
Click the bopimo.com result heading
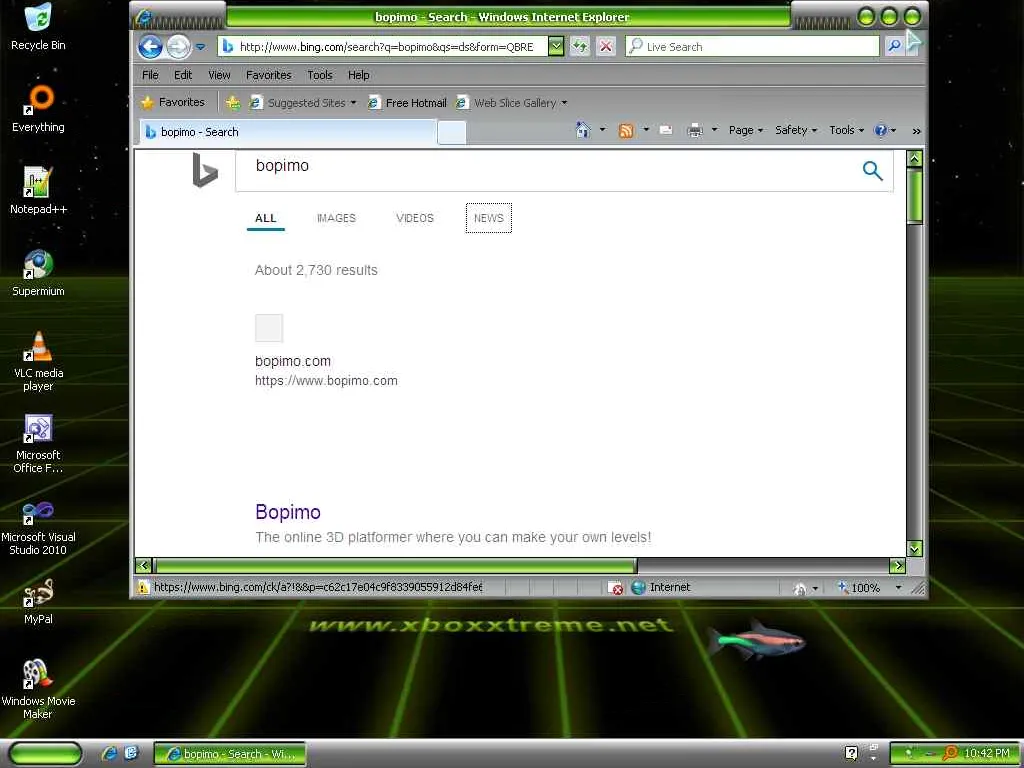click(293, 361)
